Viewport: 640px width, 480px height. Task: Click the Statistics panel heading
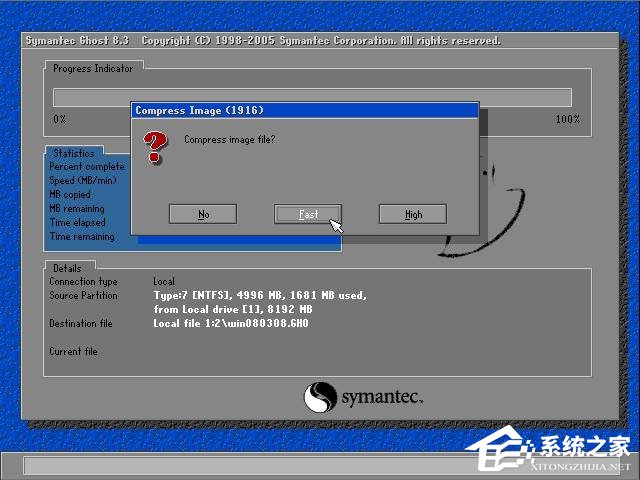(74, 153)
